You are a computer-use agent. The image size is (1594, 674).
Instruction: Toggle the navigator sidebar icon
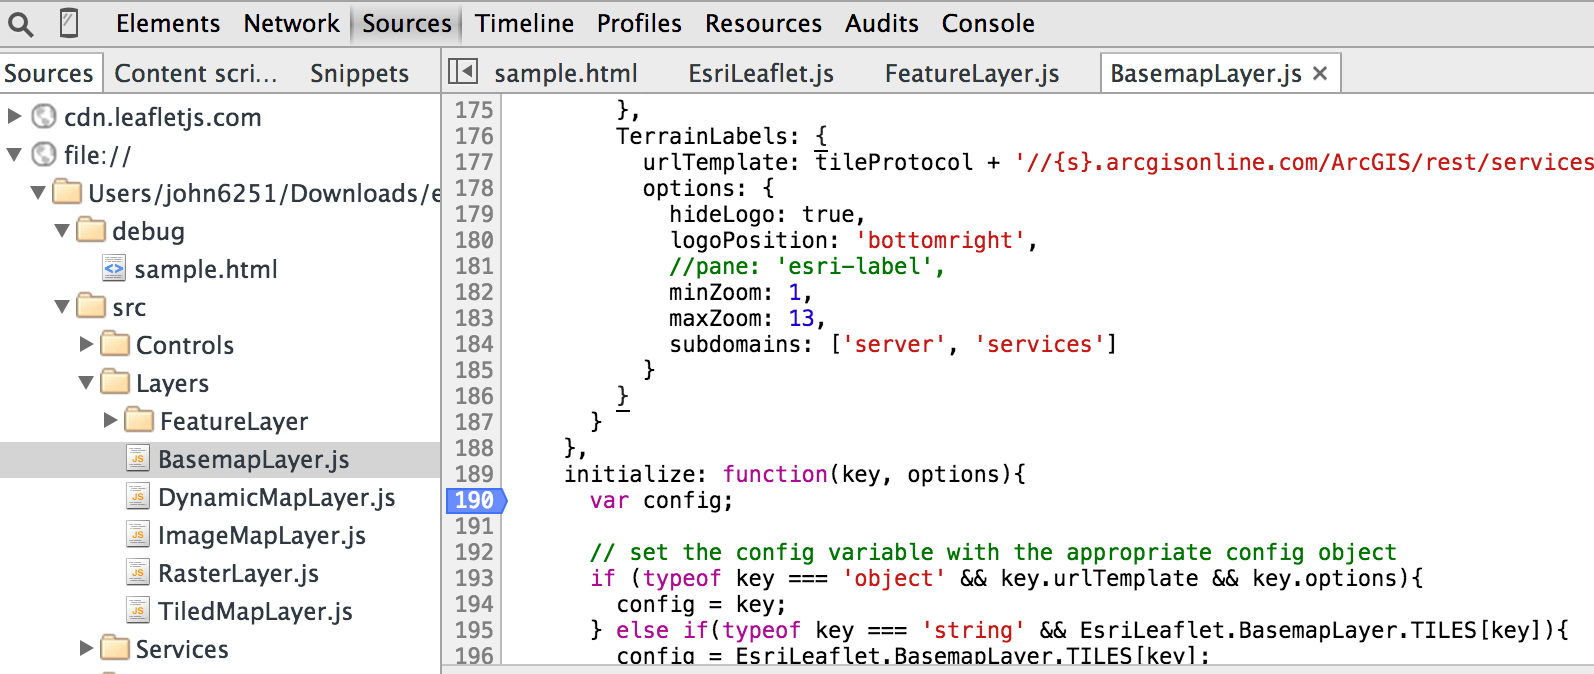pyautogui.click(x=462, y=72)
